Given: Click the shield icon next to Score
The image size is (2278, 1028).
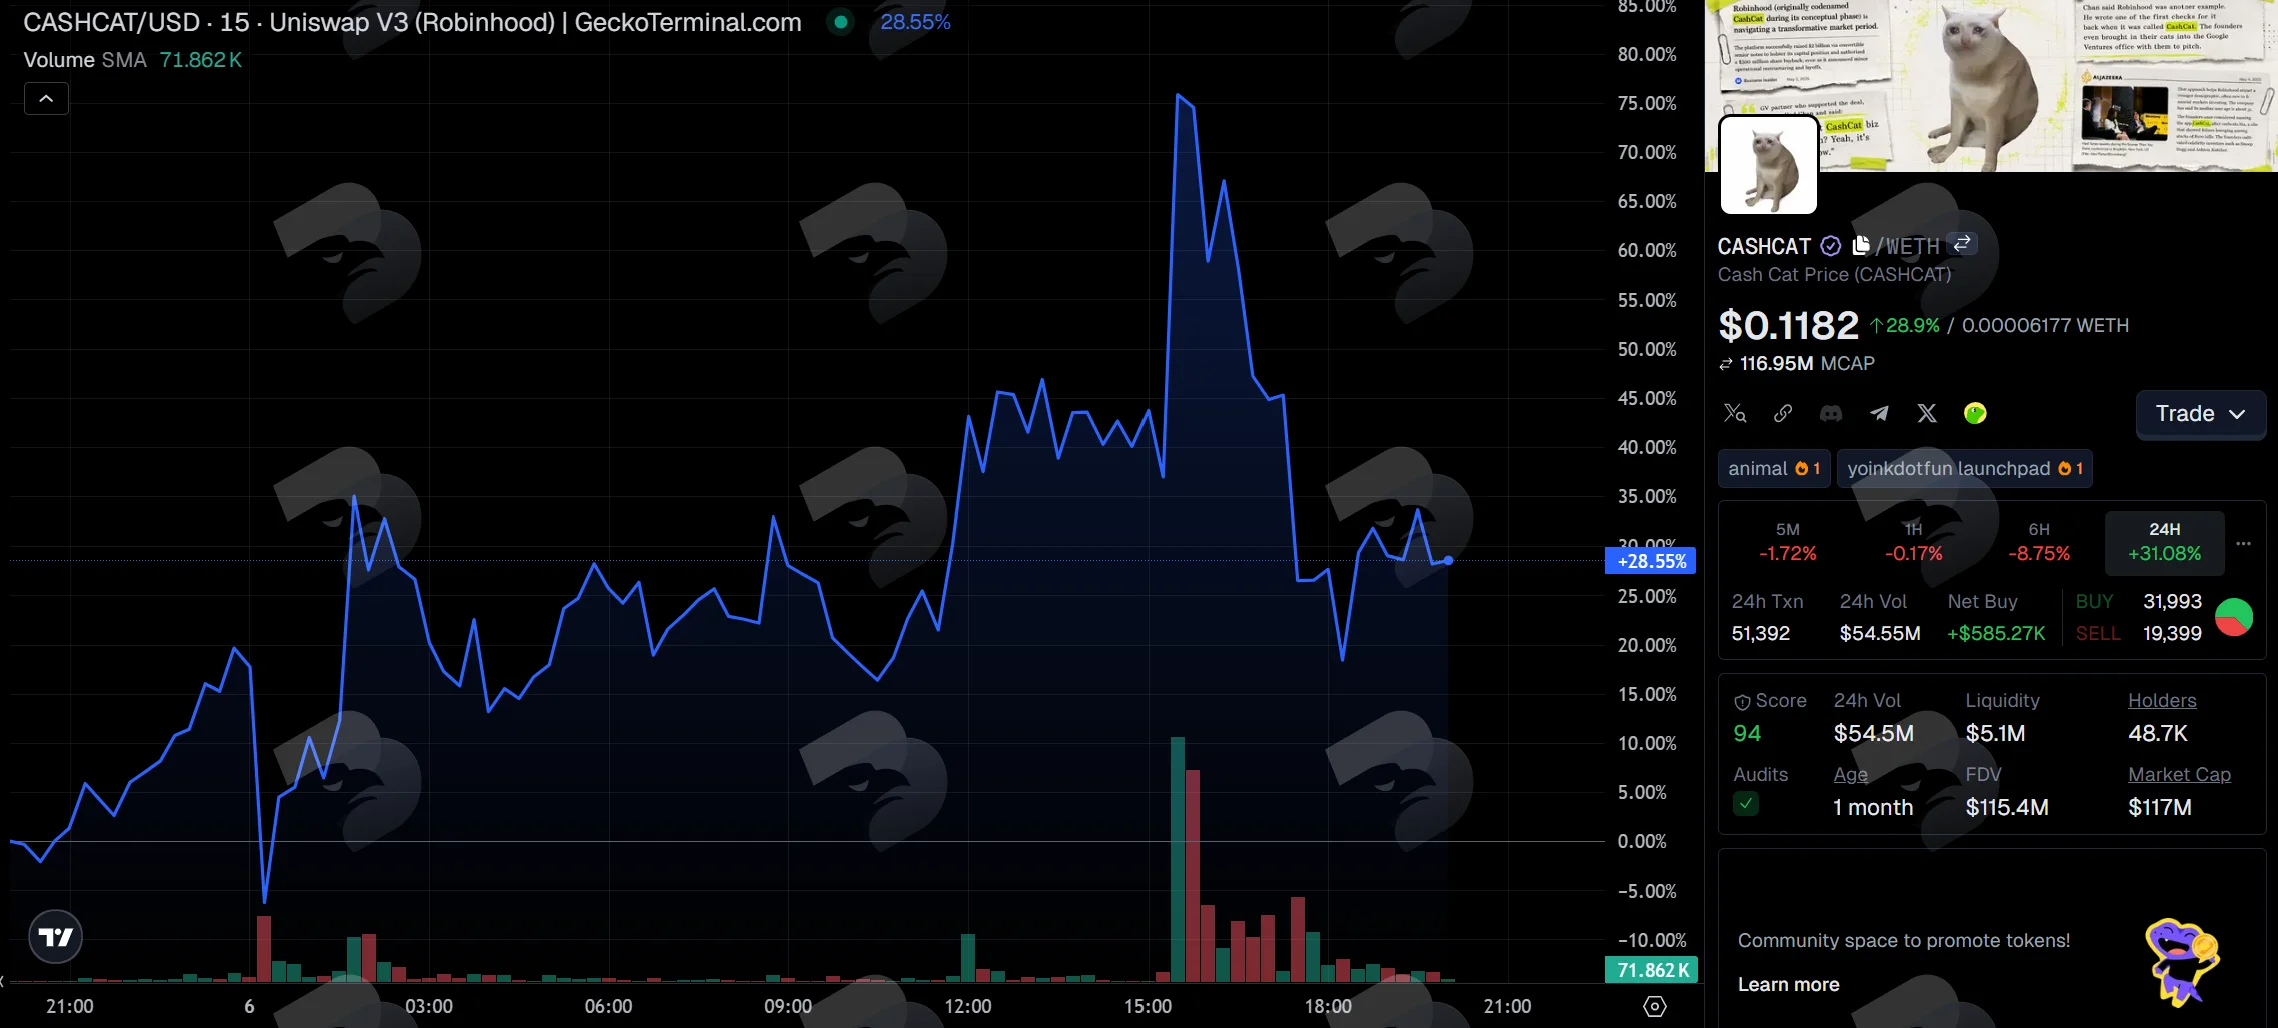Looking at the screenshot, I should coord(1742,702).
